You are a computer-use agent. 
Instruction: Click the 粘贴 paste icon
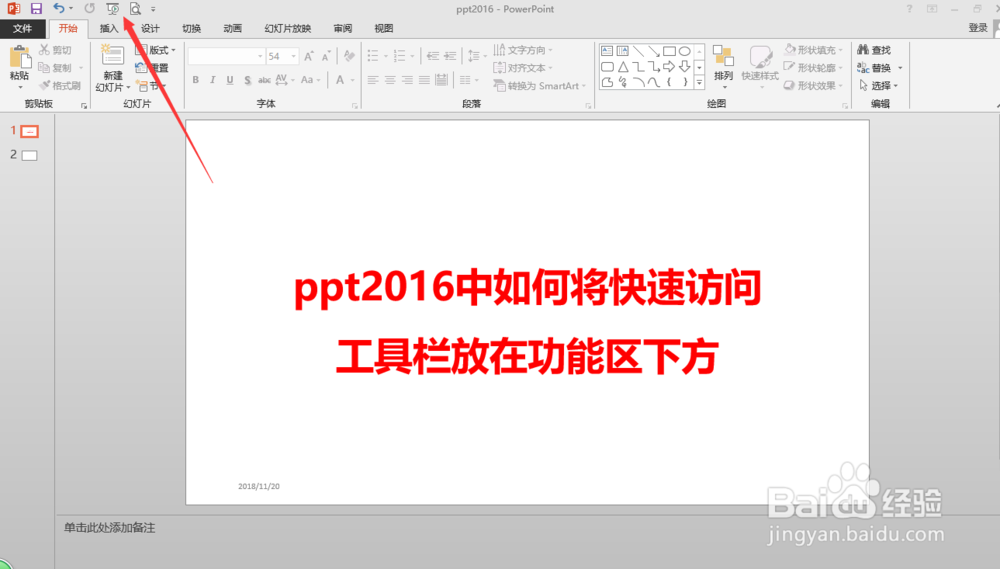pyautogui.click(x=20, y=57)
